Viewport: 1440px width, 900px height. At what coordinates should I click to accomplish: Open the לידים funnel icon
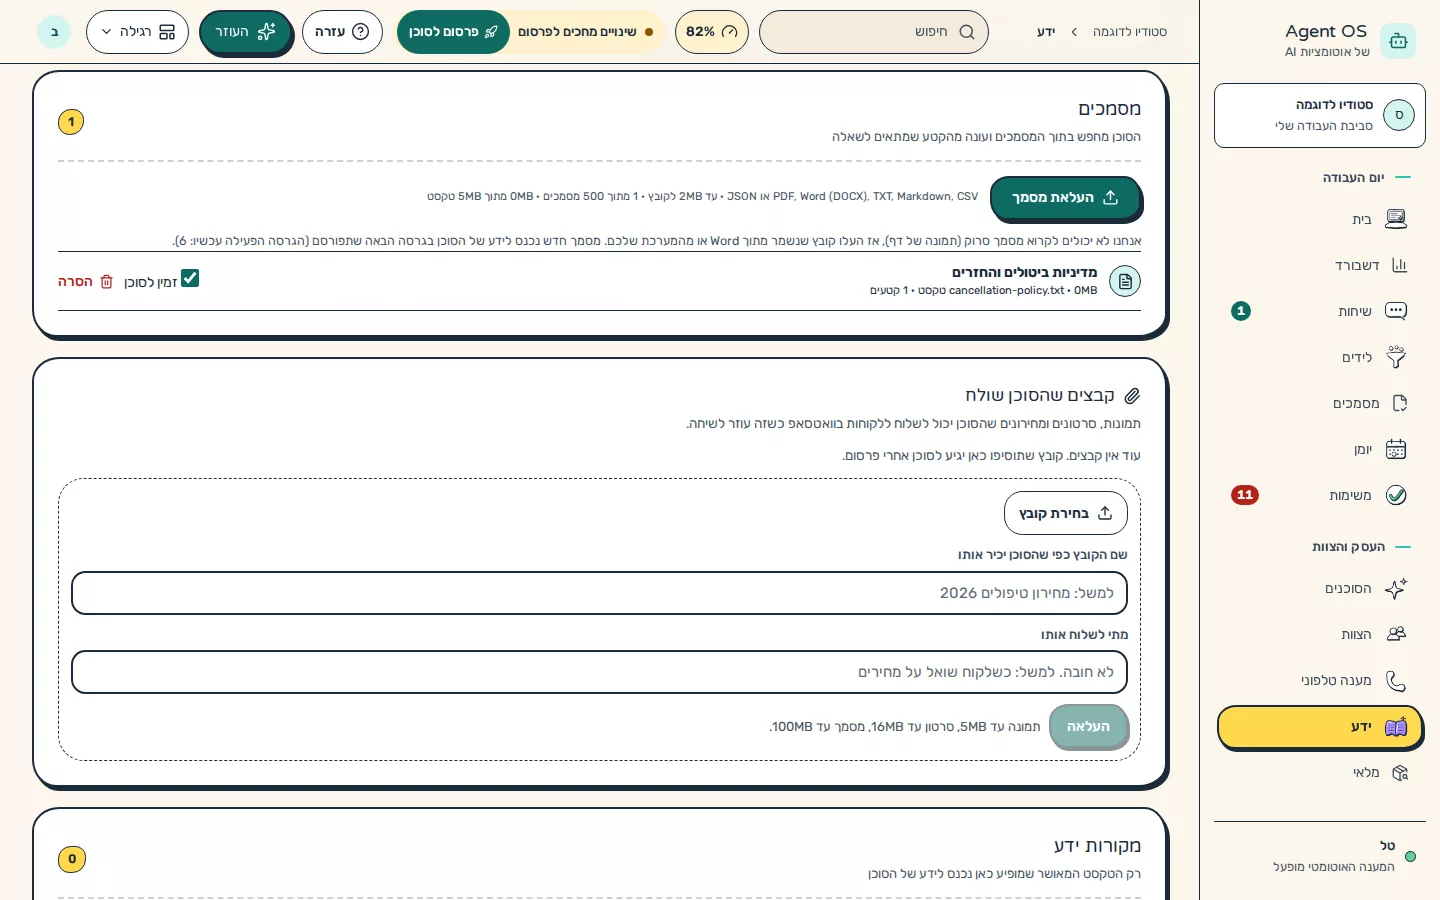coord(1396,357)
